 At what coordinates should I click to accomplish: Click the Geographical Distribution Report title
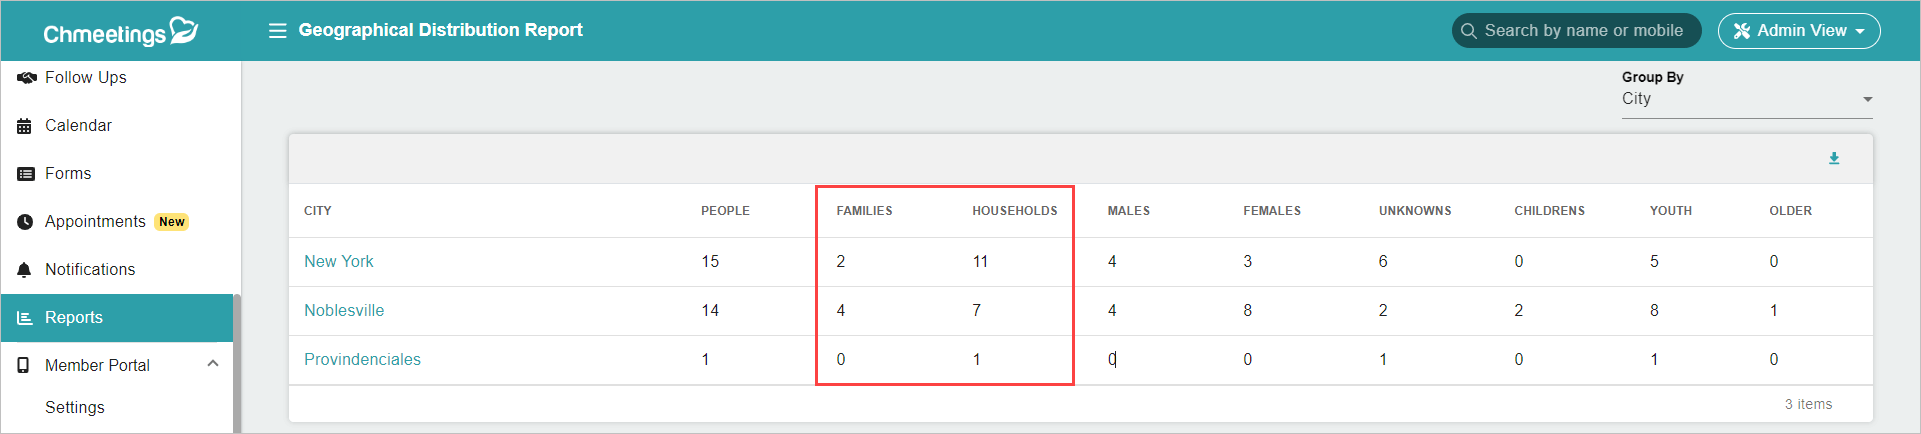pyautogui.click(x=440, y=30)
